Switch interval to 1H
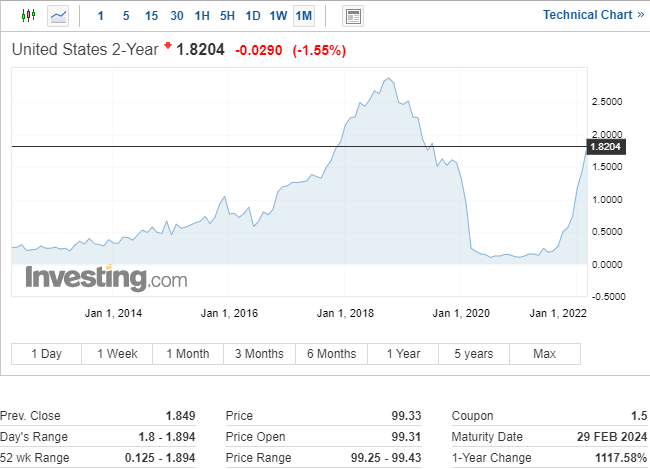This screenshot has height=469, width=650. (202, 16)
